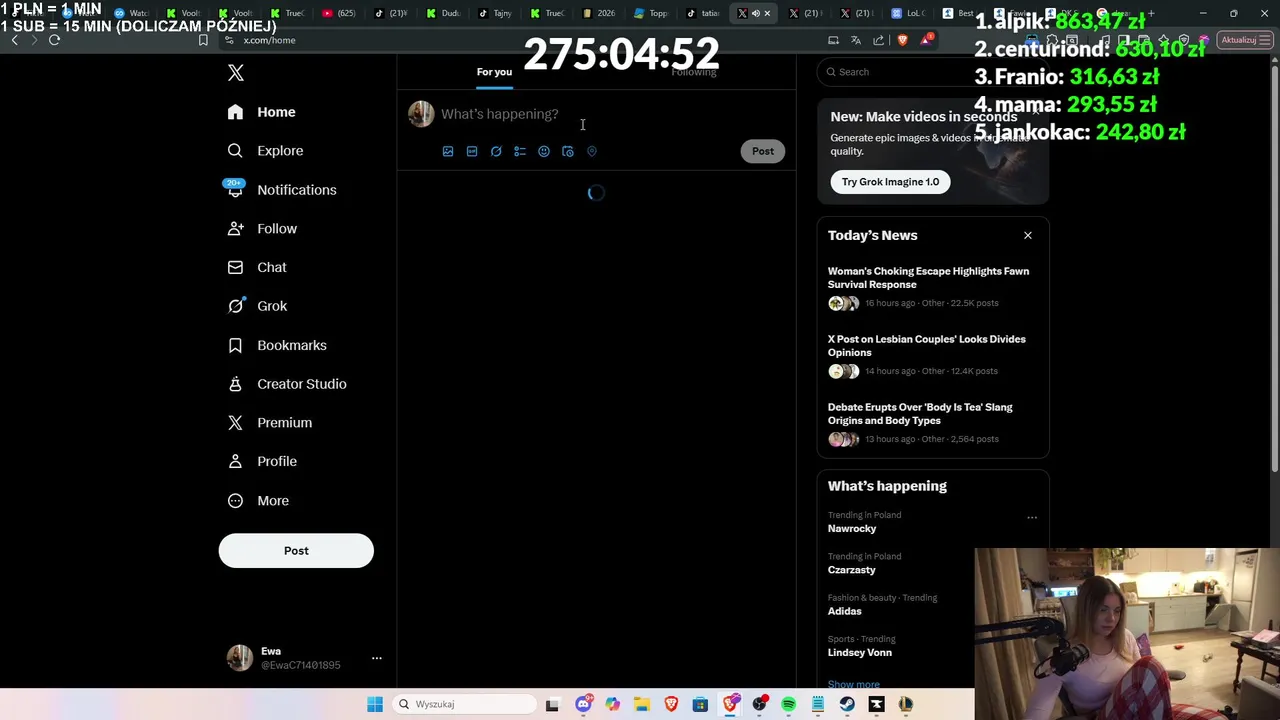This screenshot has width=1280, height=720.
Task: Add a GIF to the post
Action: click(472, 151)
